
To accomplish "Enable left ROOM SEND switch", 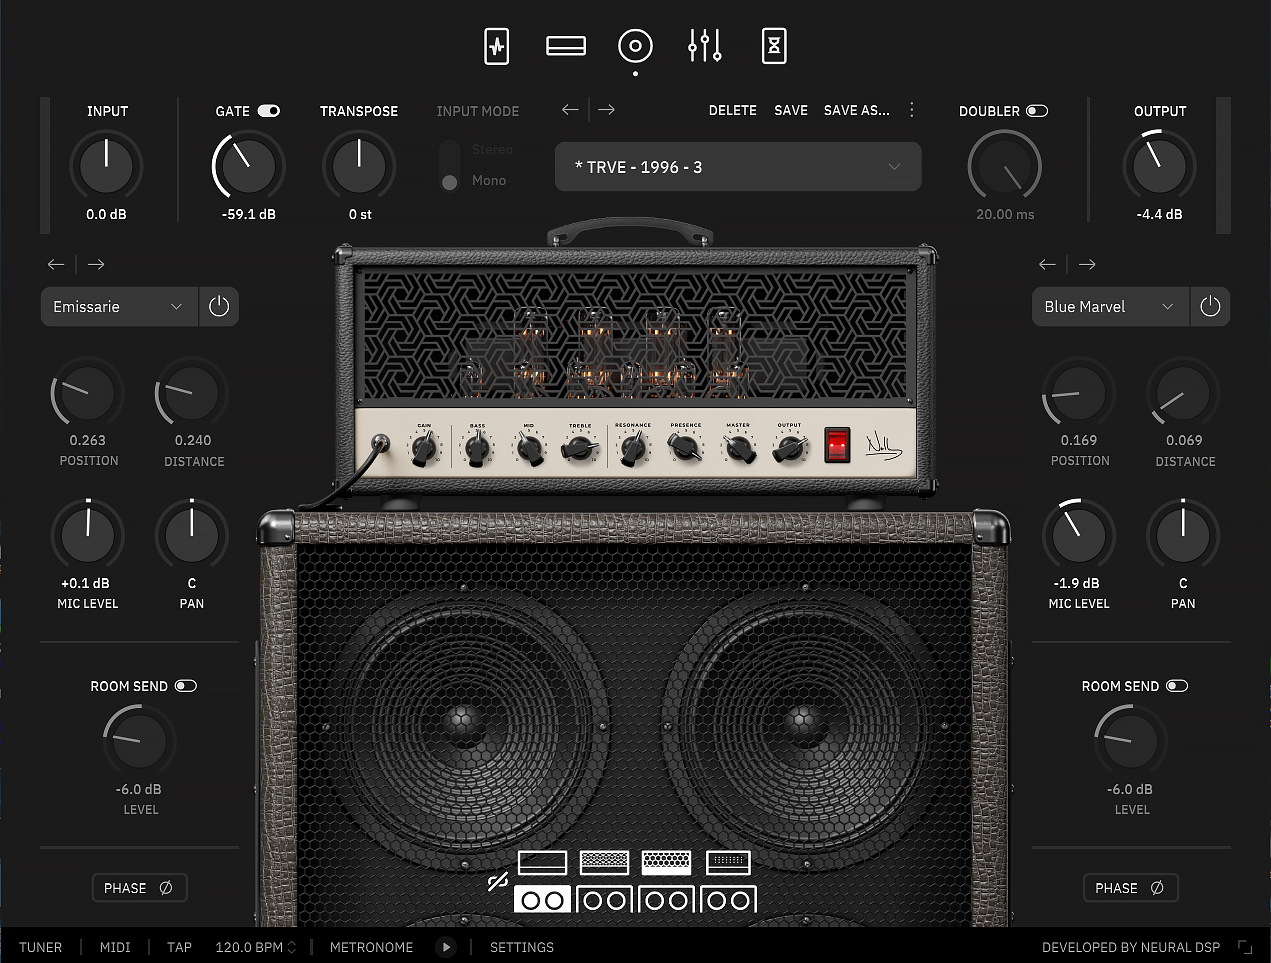I will coord(186,686).
